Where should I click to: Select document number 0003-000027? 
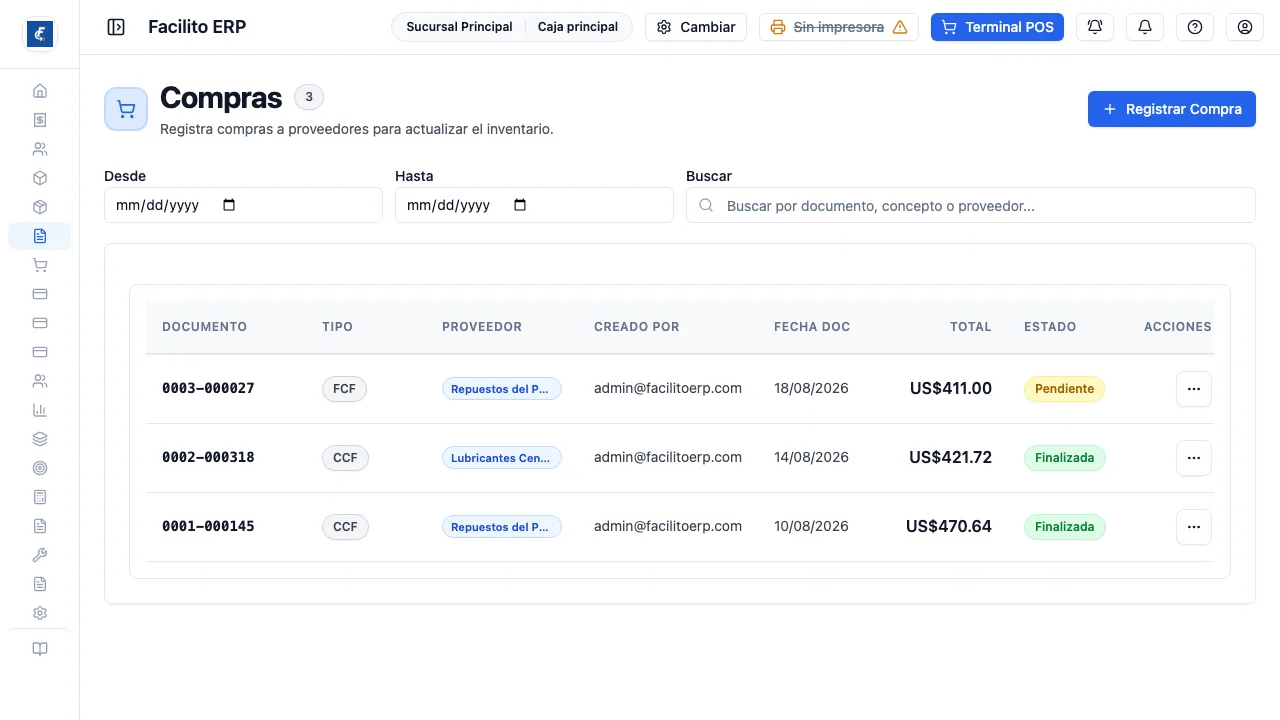208,388
